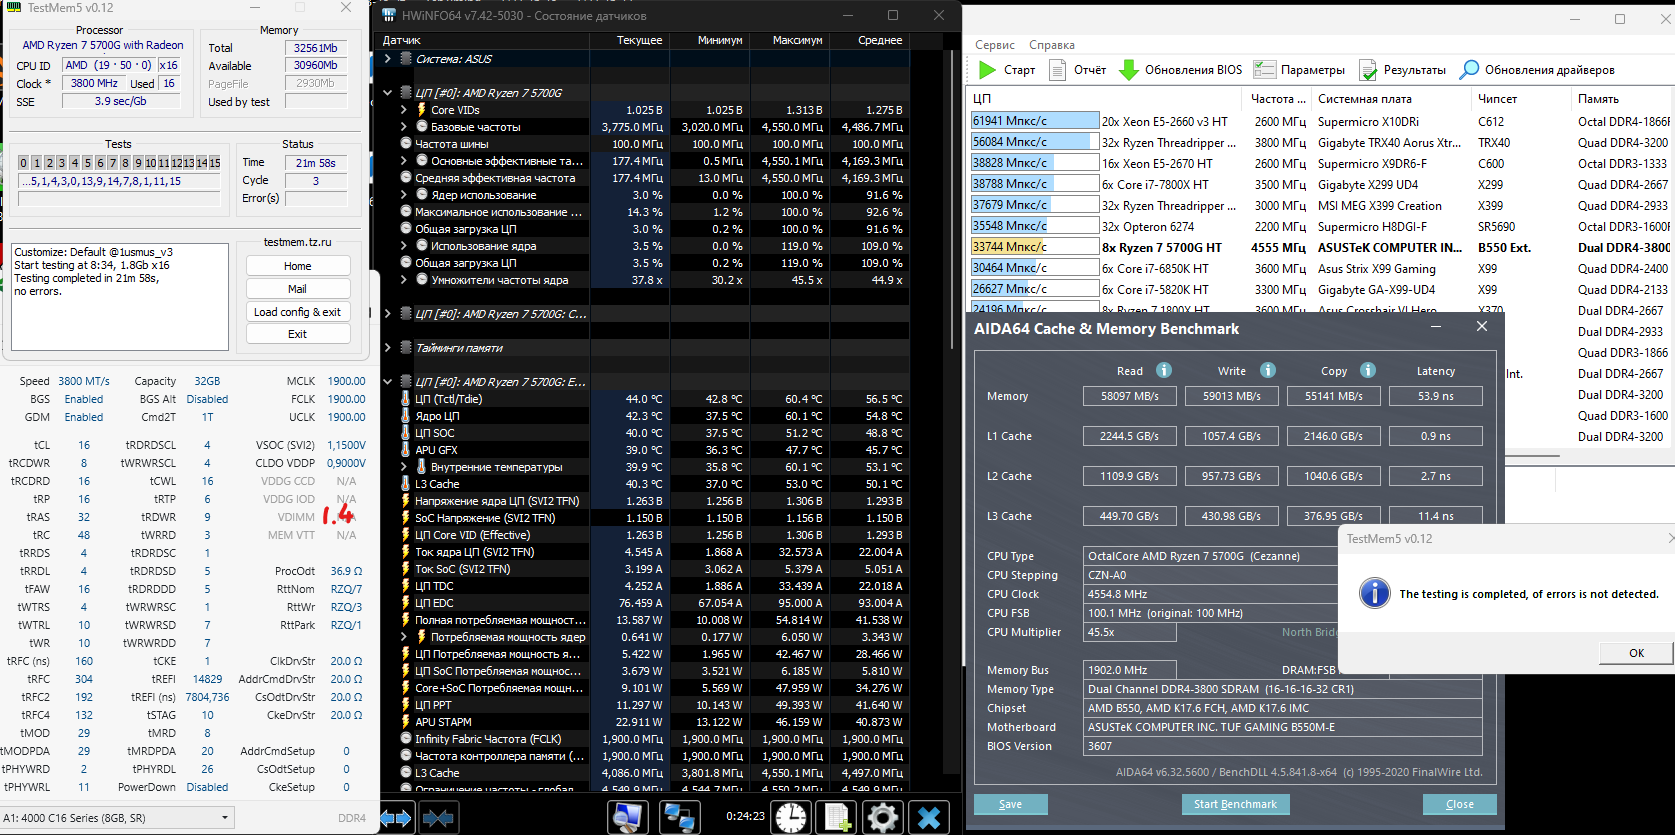Screen dimensions: 1675x835
Task: Open HWiNFO remote network monitors icon
Action: click(x=680, y=818)
